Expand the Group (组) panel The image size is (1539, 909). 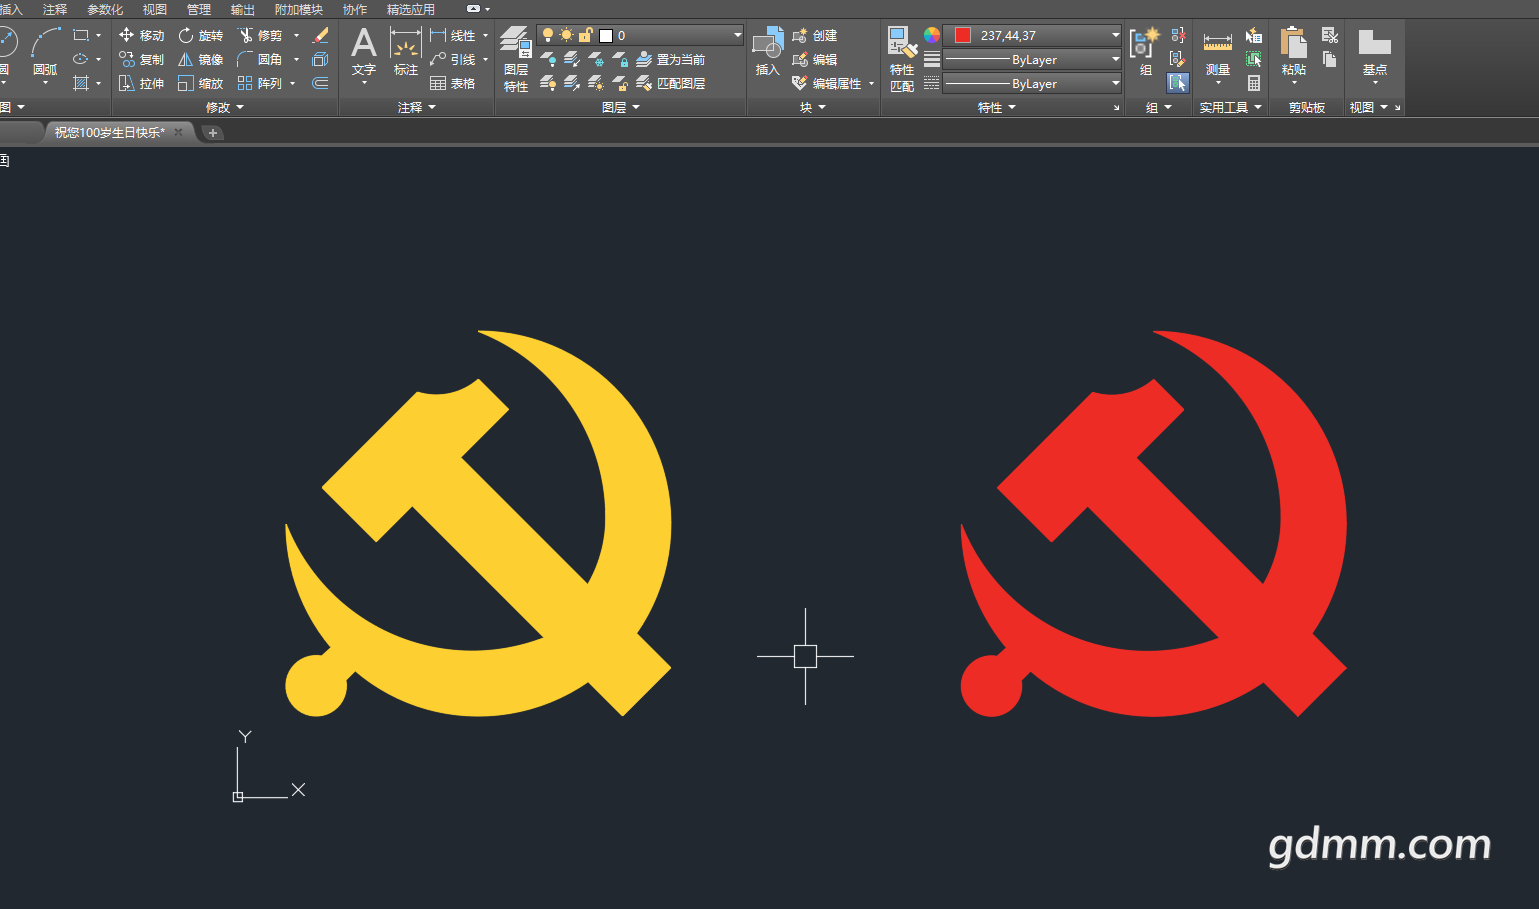(x=1159, y=107)
